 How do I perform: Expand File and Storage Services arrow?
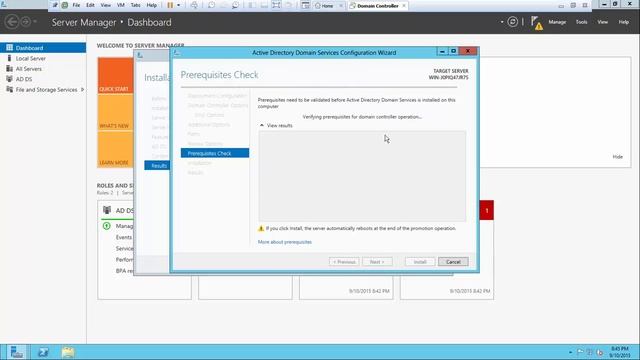83,89
